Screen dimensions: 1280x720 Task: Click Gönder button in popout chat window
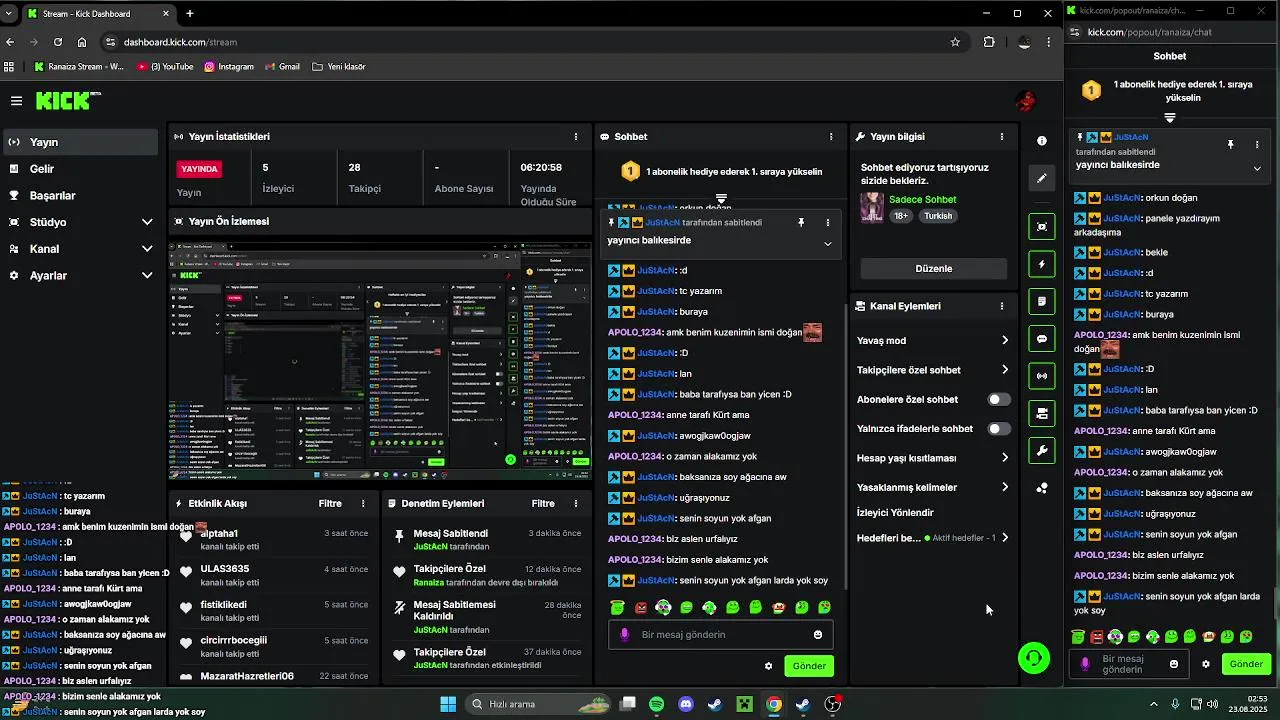(1246, 664)
